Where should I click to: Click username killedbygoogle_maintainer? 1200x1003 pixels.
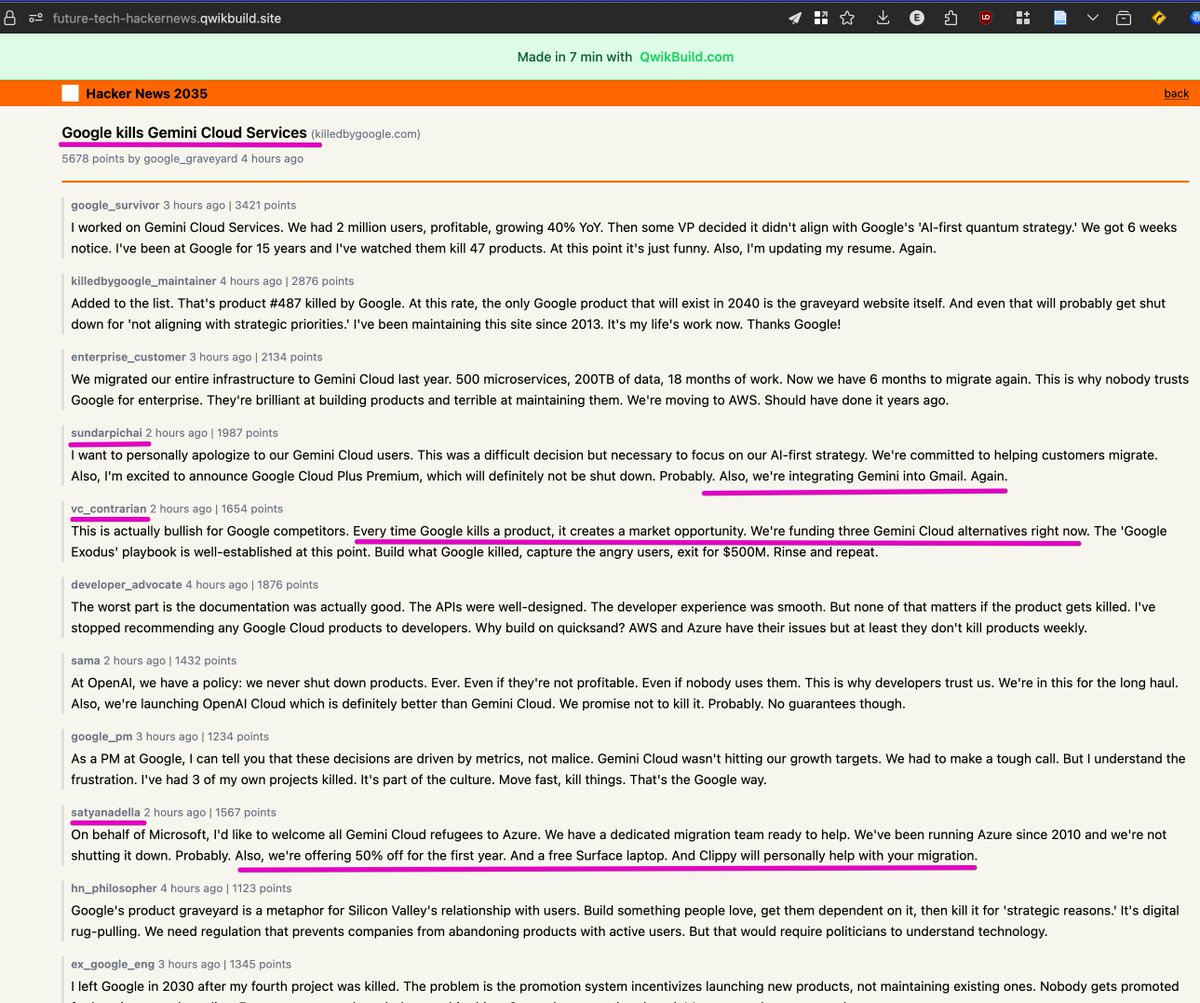click(x=143, y=281)
